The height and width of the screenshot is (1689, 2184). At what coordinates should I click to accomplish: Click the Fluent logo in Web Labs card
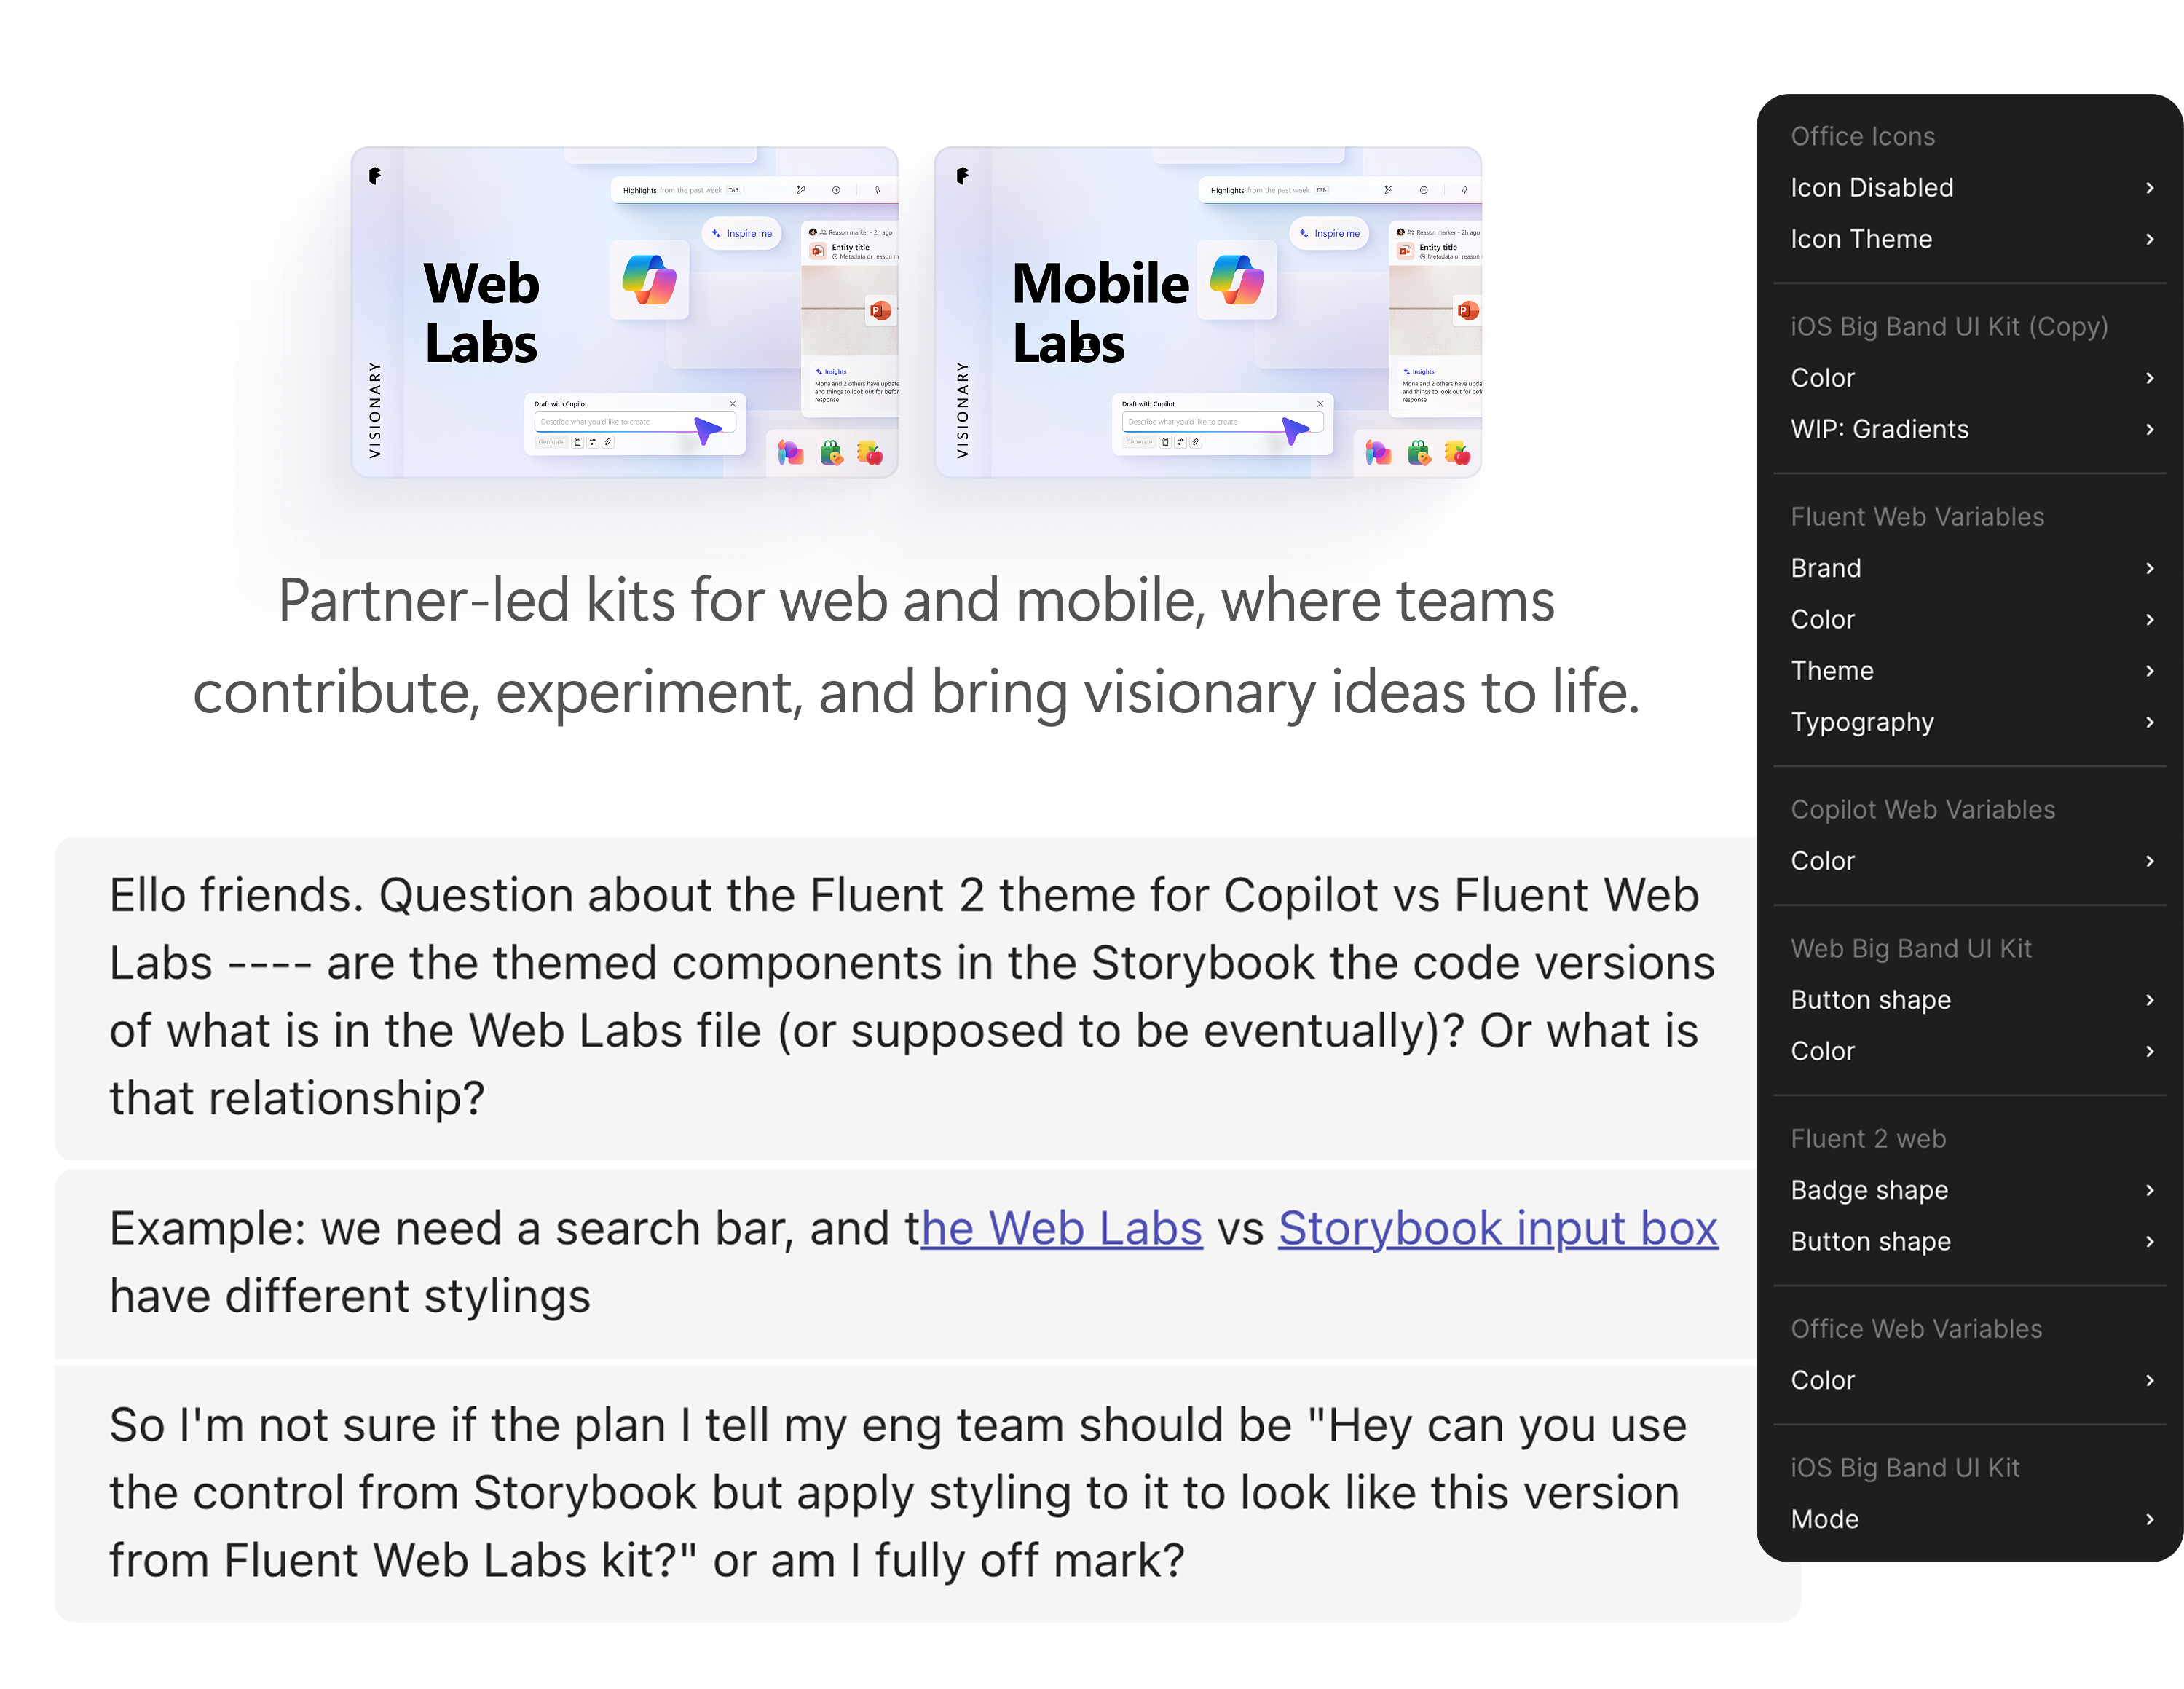[375, 176]
